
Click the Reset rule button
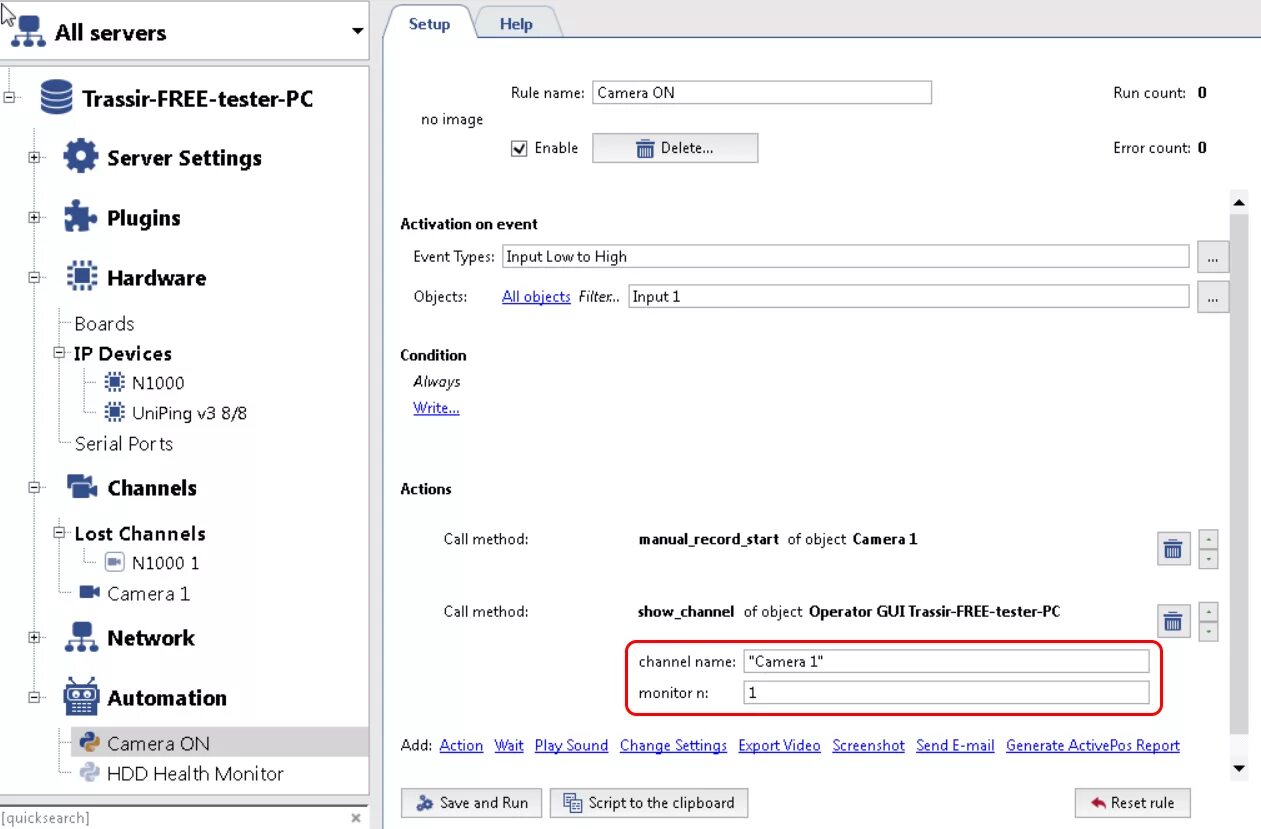(1133, 802)
